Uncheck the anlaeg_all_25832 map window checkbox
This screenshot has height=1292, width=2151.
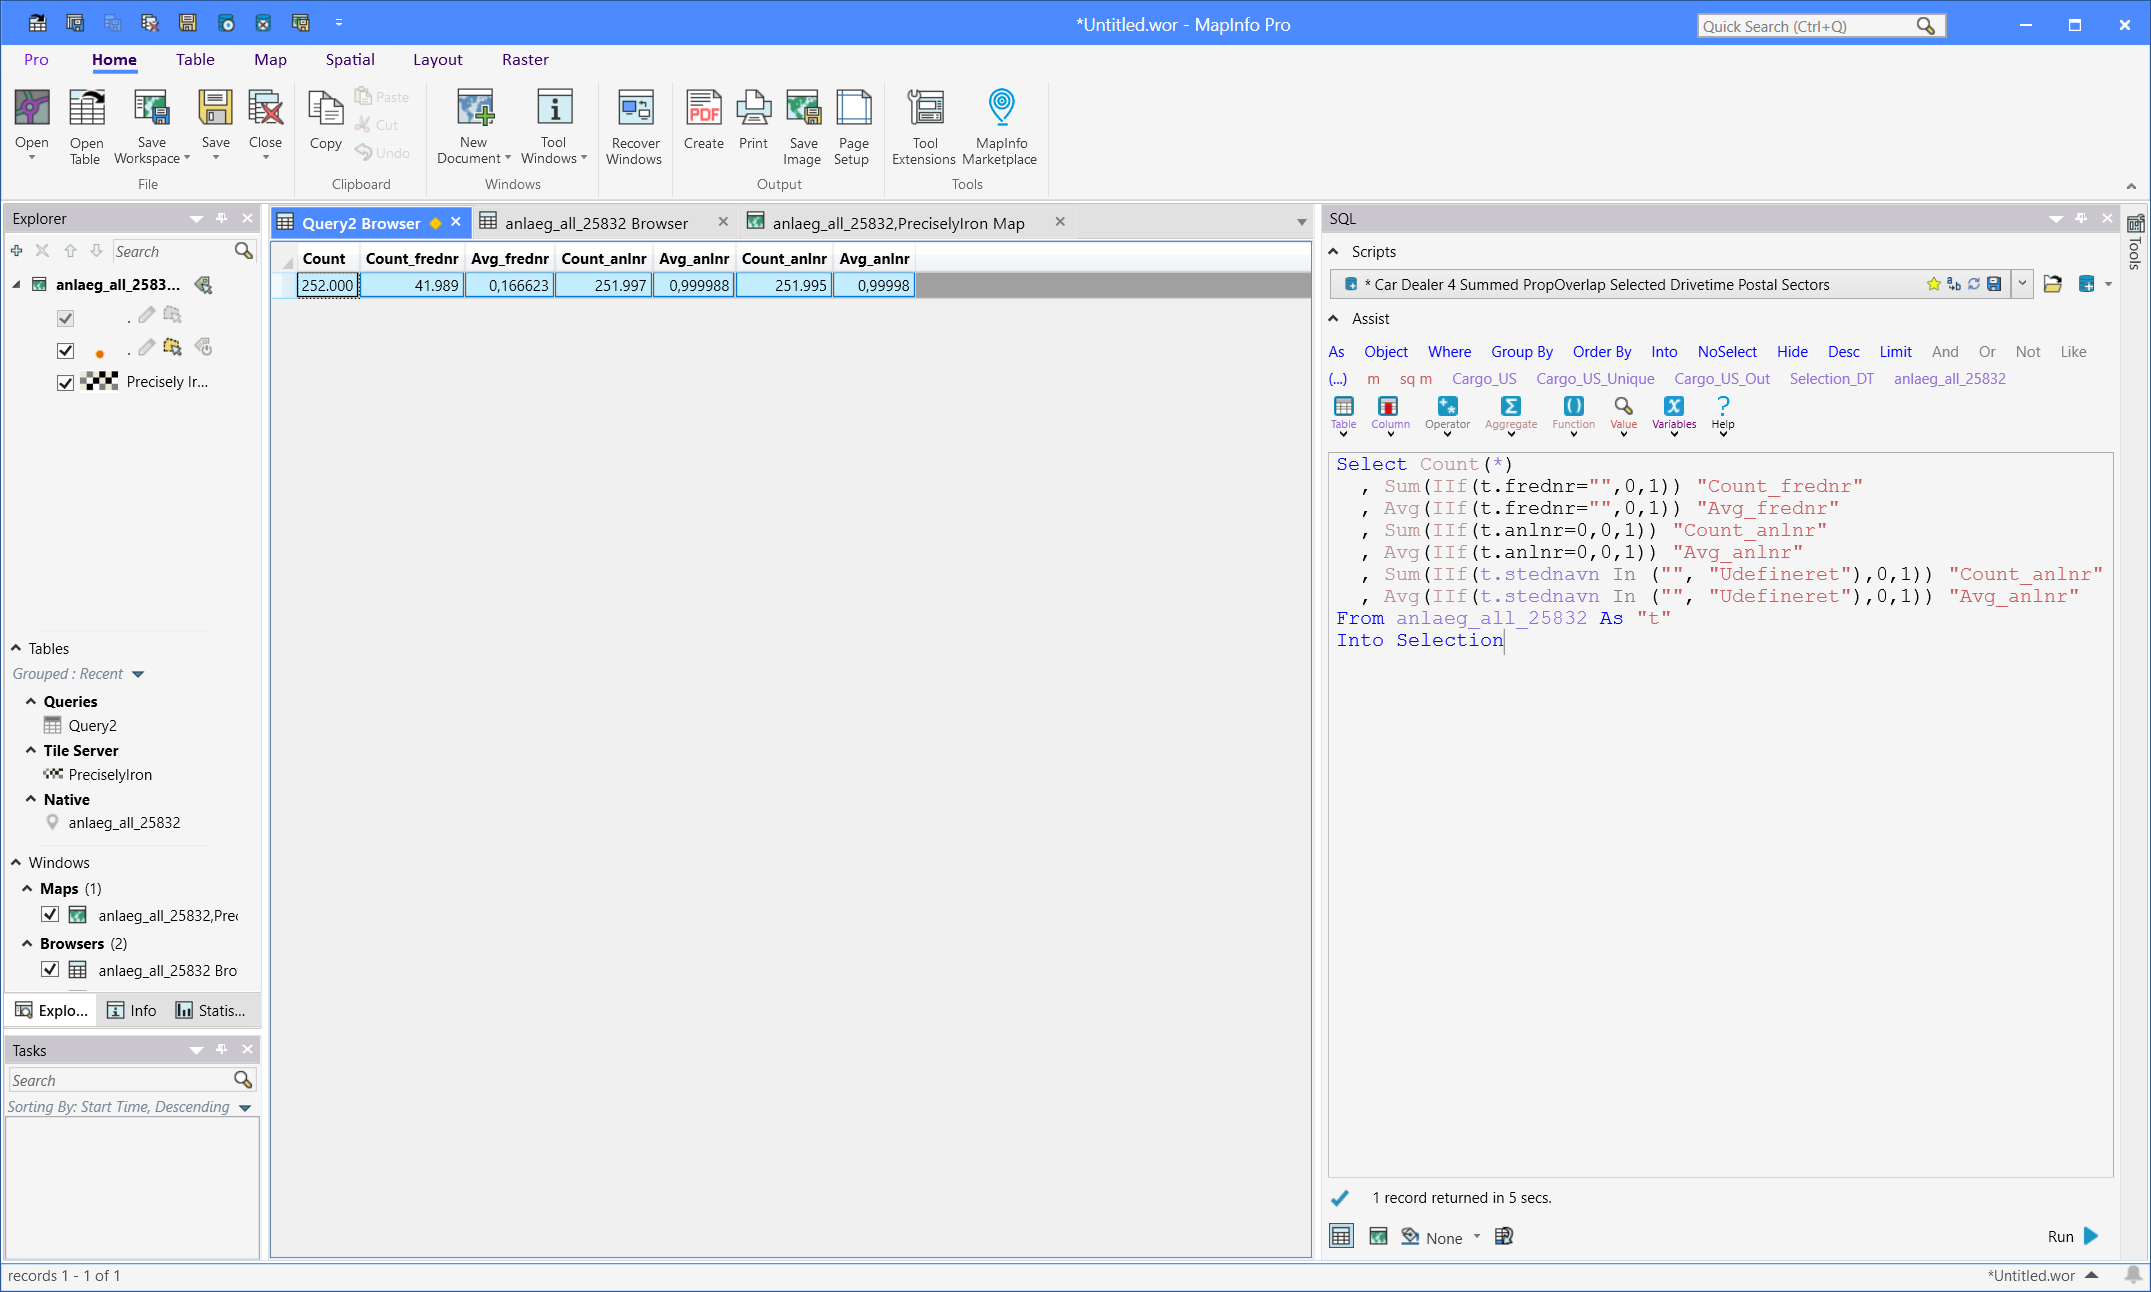tap(50, 915)
